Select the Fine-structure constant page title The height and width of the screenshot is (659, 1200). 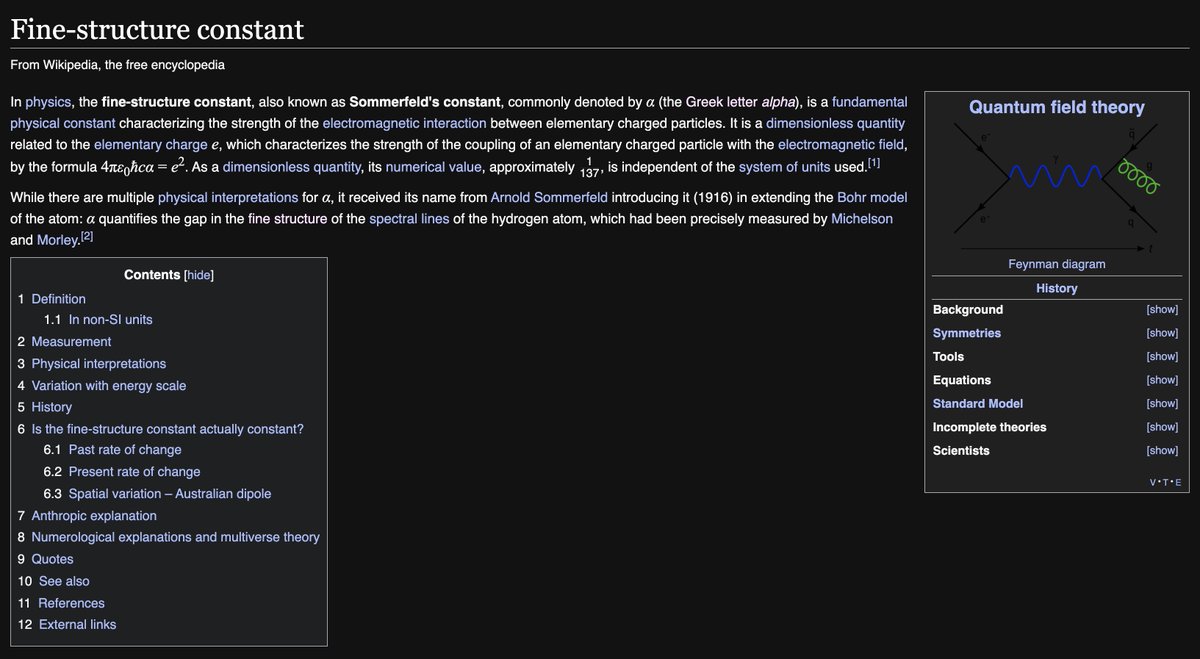click(157, 29)
